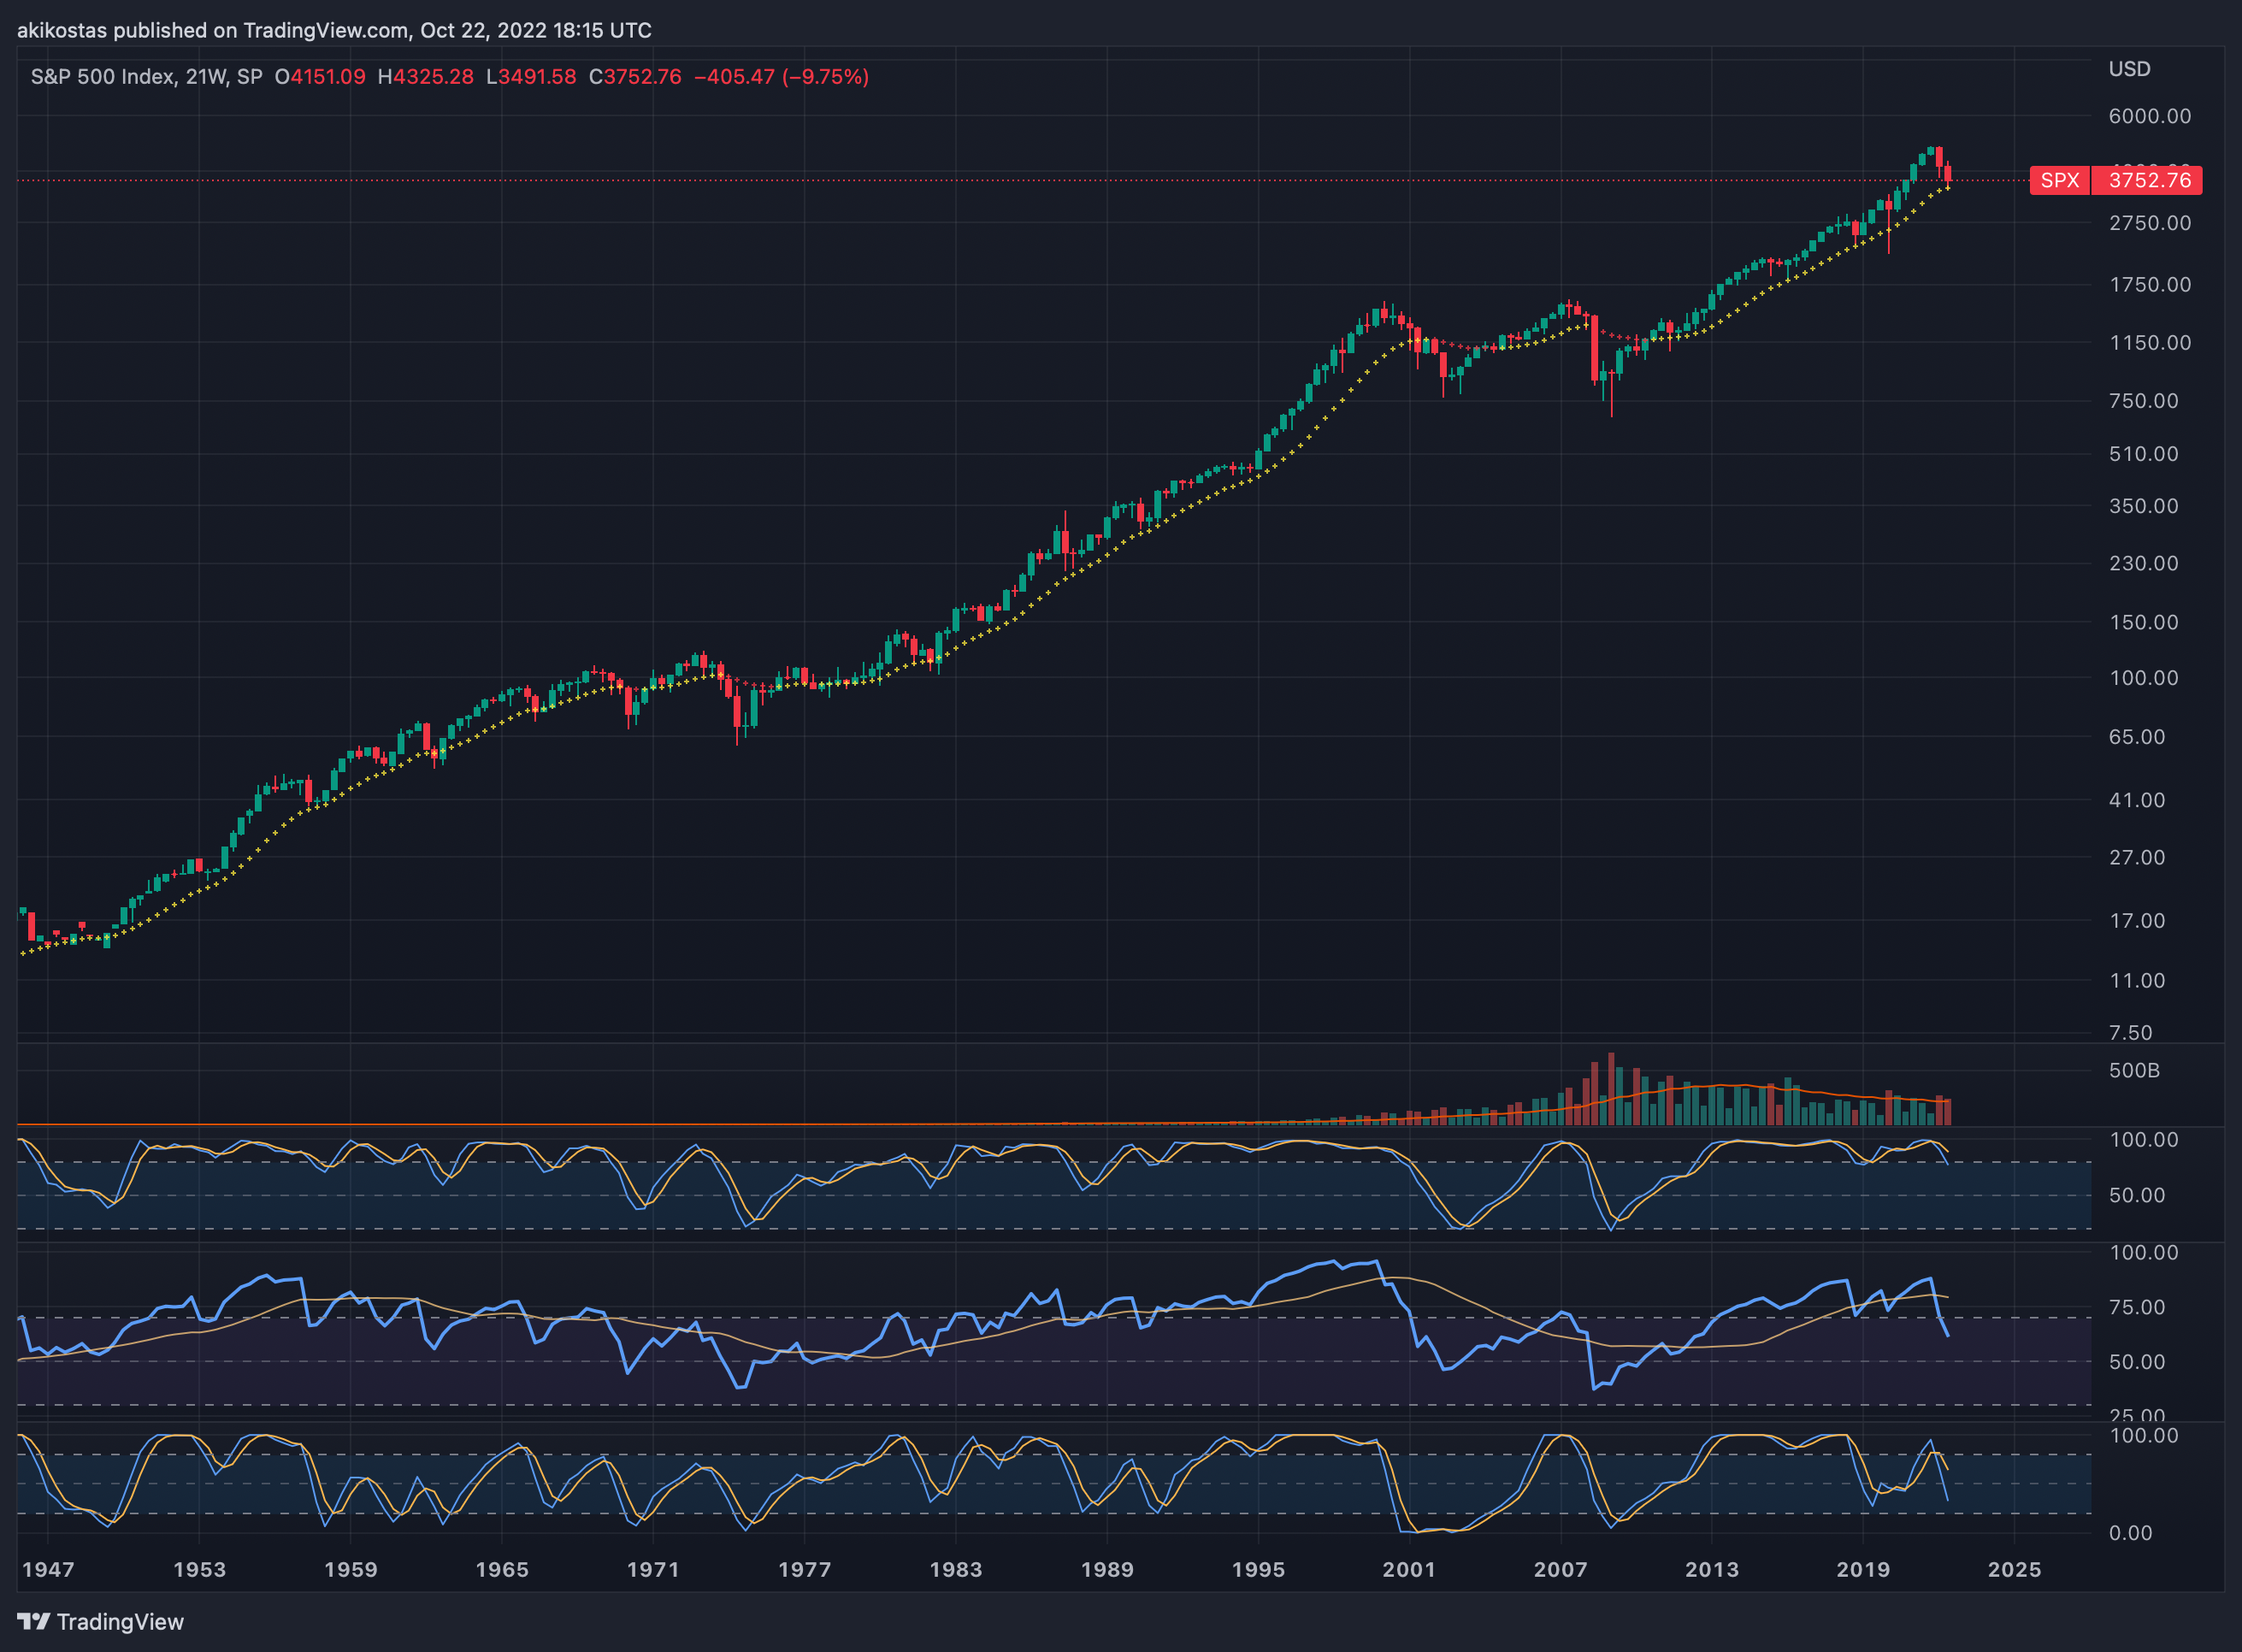Click the 2025 time axis label
Image resolution: width=2242 pixels, height=1652 pixels.
click(x=2015, y=1570)
